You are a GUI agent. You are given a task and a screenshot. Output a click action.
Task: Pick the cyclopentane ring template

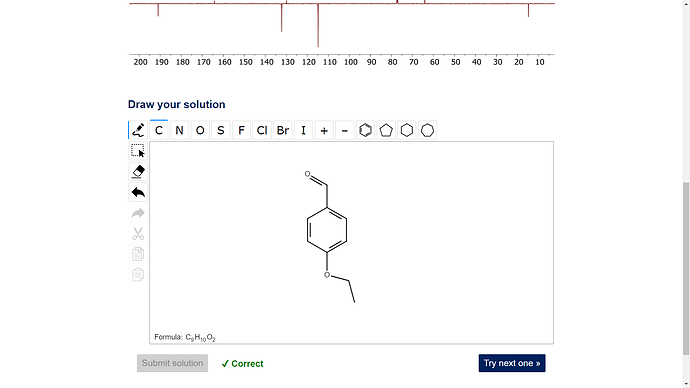[x=386, y=130]
